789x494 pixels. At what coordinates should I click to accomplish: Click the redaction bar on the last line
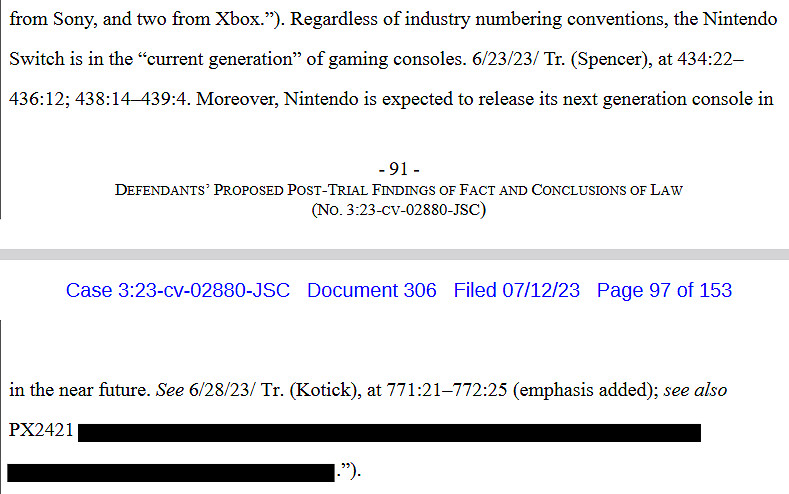click(170, 471)
